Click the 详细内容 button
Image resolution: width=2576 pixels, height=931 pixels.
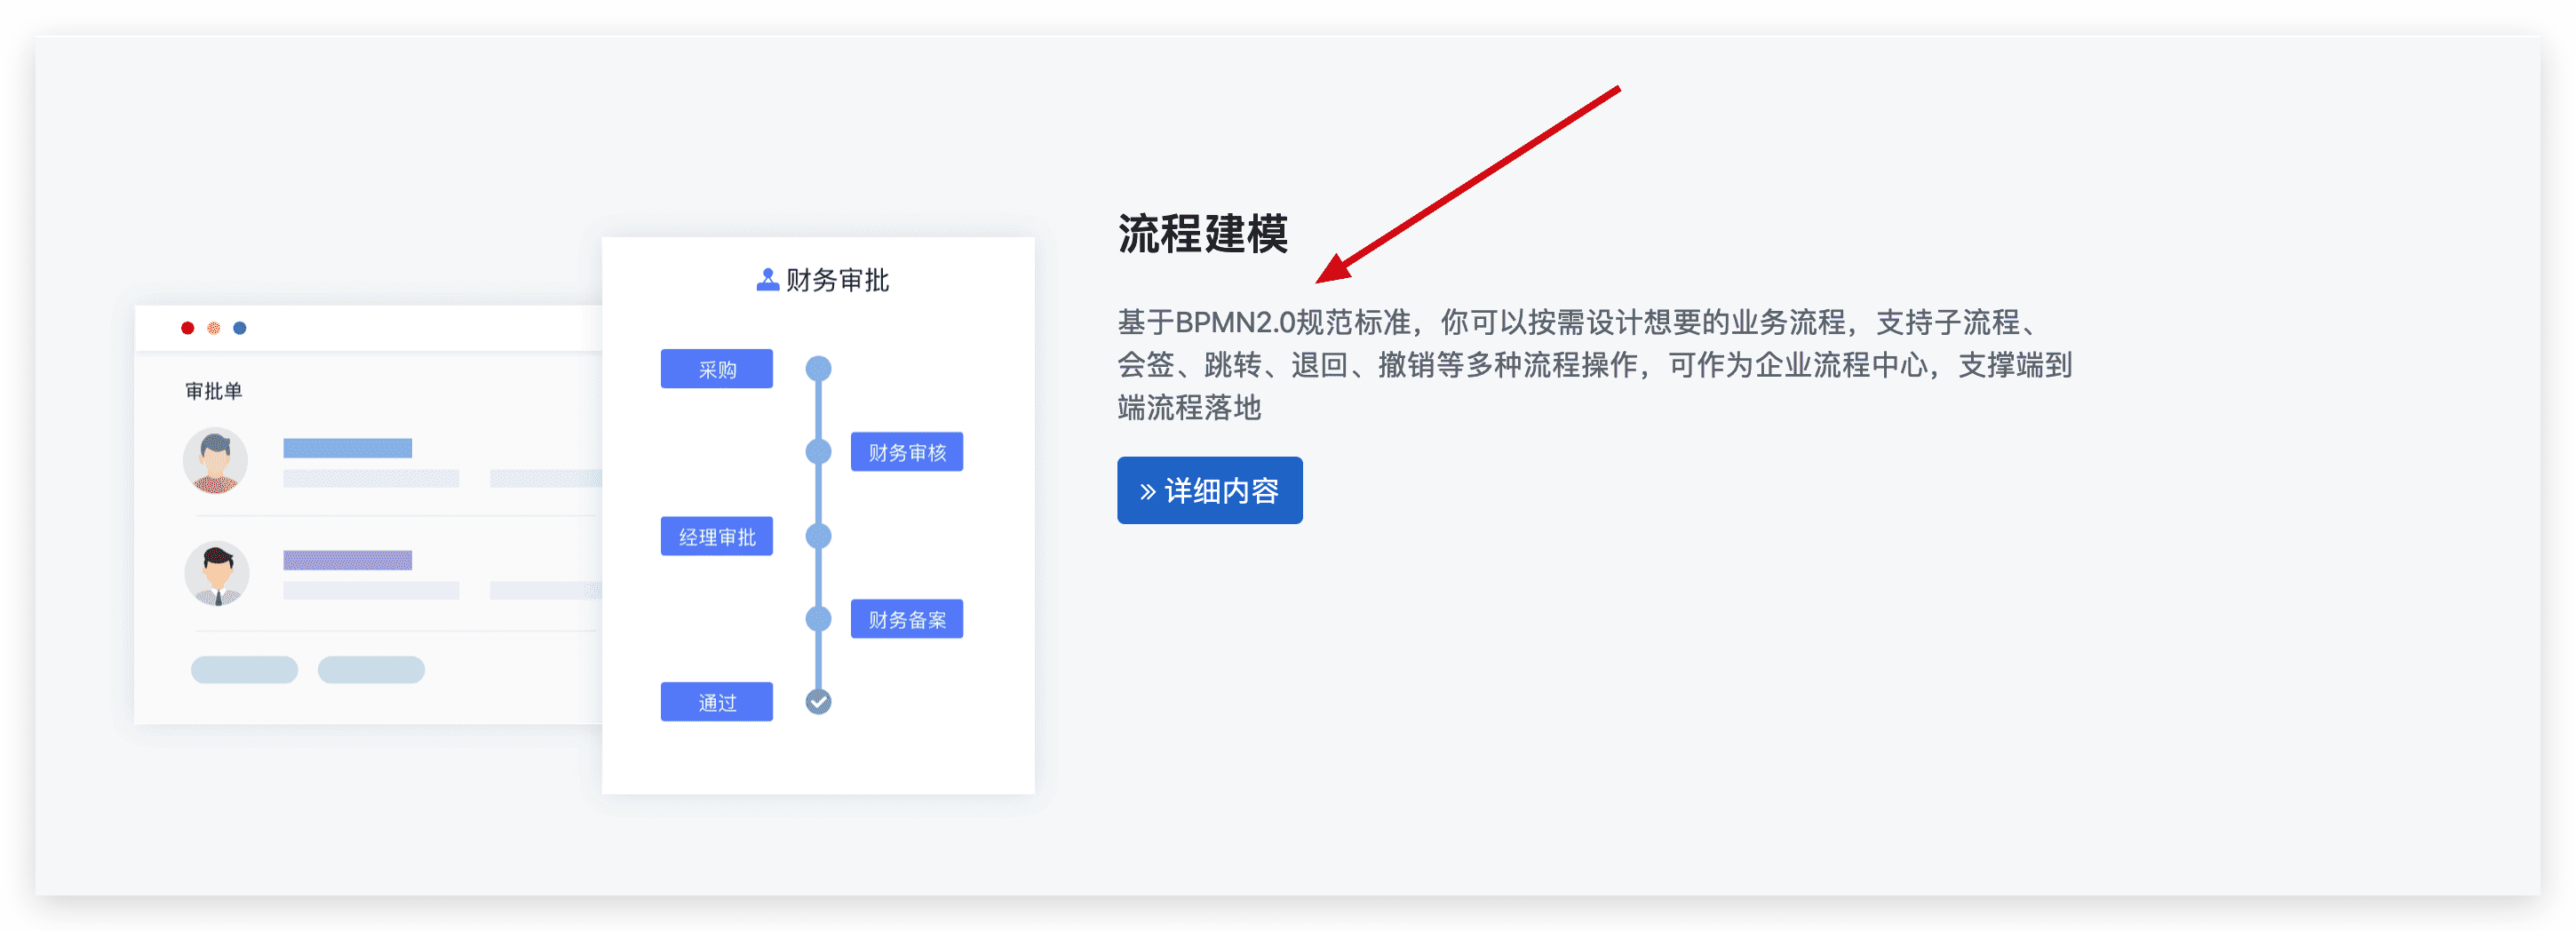click(1209, 490)
